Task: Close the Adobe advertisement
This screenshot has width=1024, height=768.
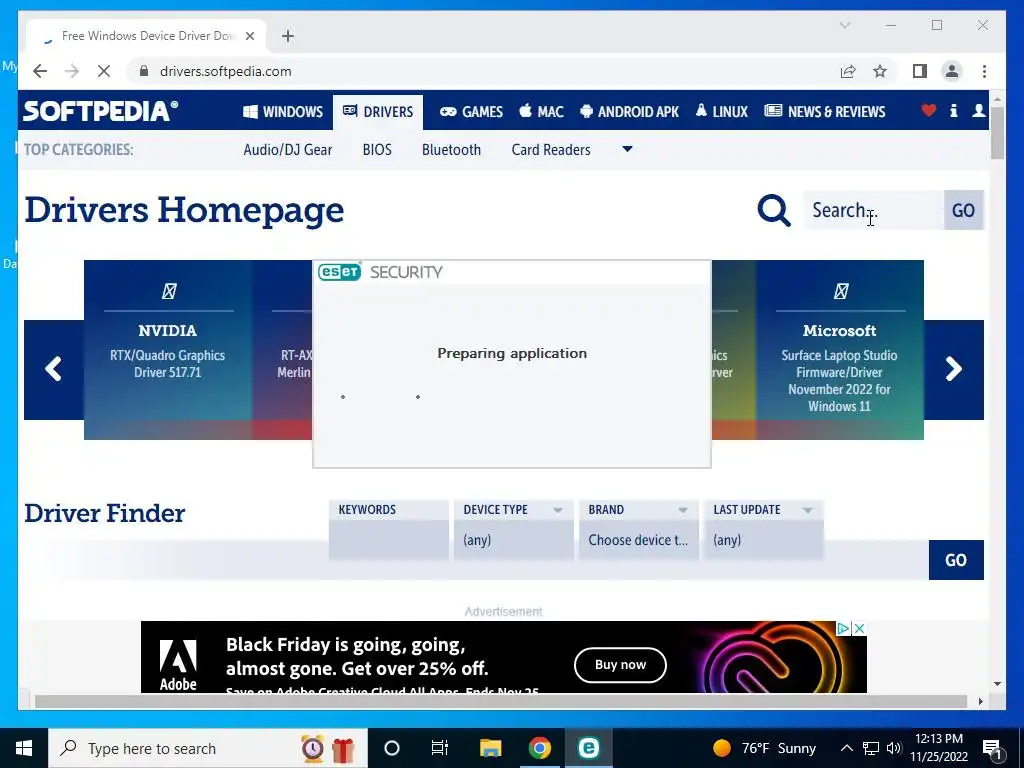Action: tap(859, 628)
